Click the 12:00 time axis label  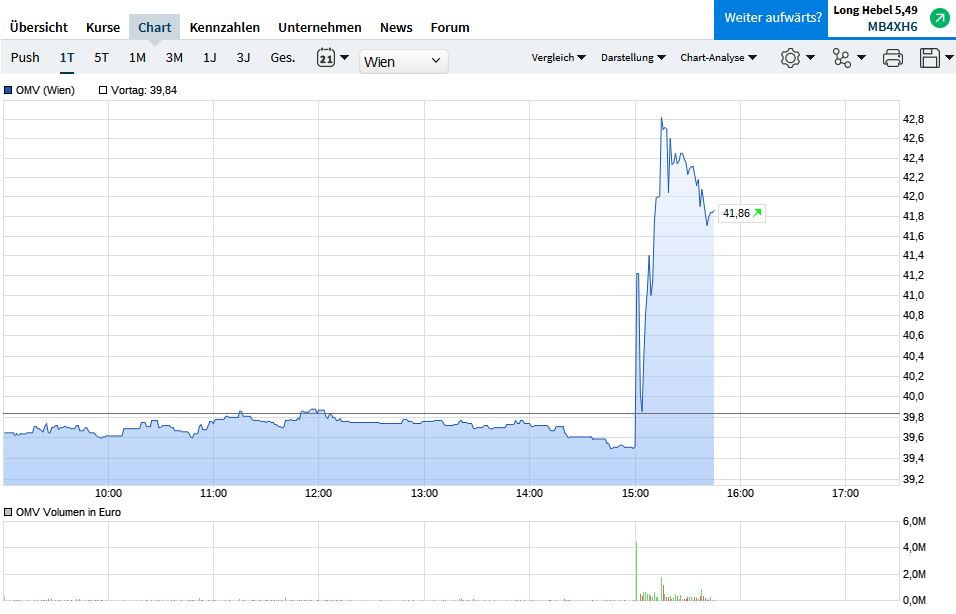(x=318, y=493)
